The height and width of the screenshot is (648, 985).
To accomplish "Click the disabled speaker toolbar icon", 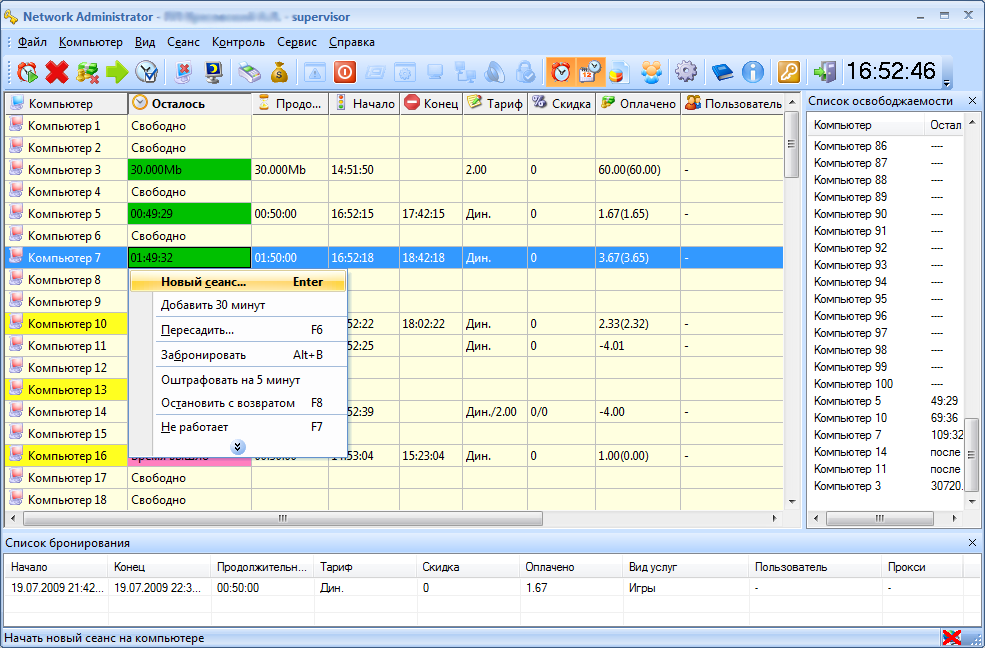I will [x=496, y=72].
